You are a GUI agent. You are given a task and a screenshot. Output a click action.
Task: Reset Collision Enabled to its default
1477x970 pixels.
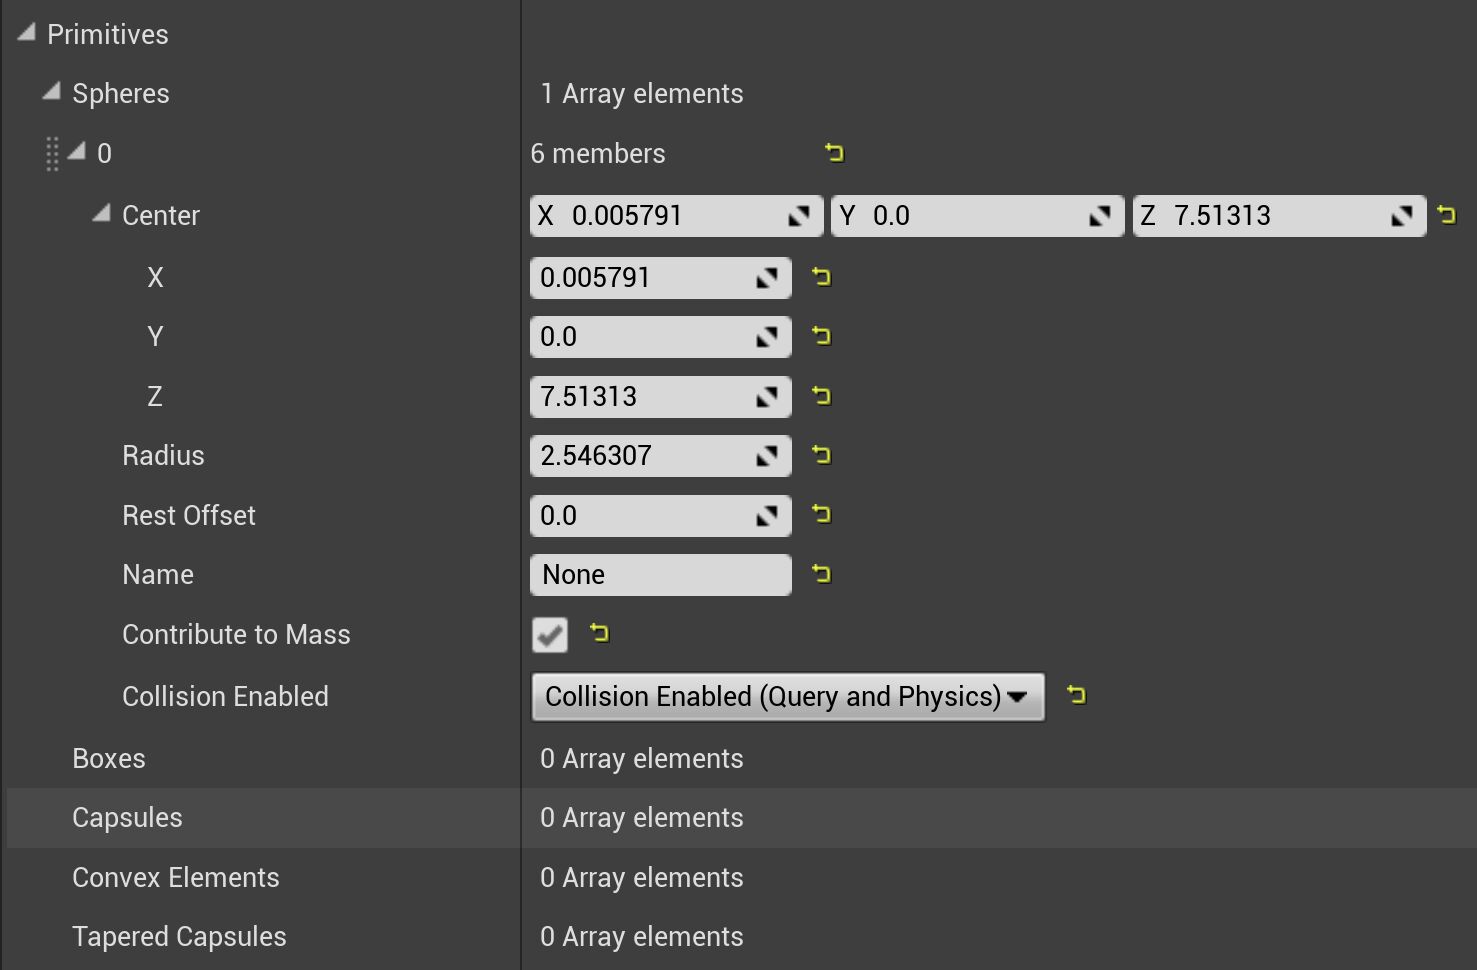coord(1076,695)
